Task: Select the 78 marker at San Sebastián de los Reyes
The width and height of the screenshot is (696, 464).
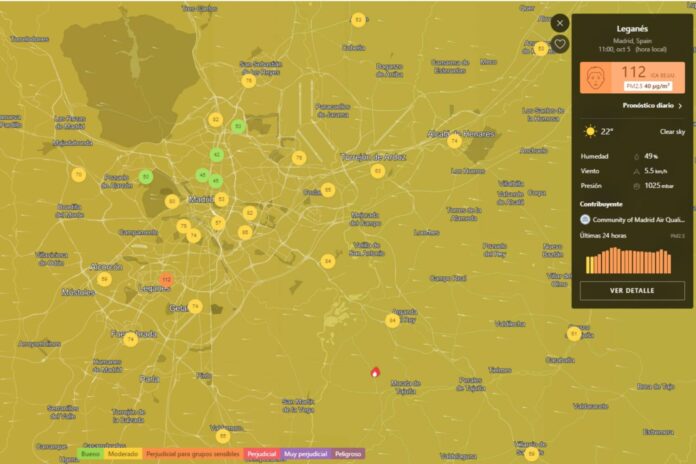Action: pos(249,80)
